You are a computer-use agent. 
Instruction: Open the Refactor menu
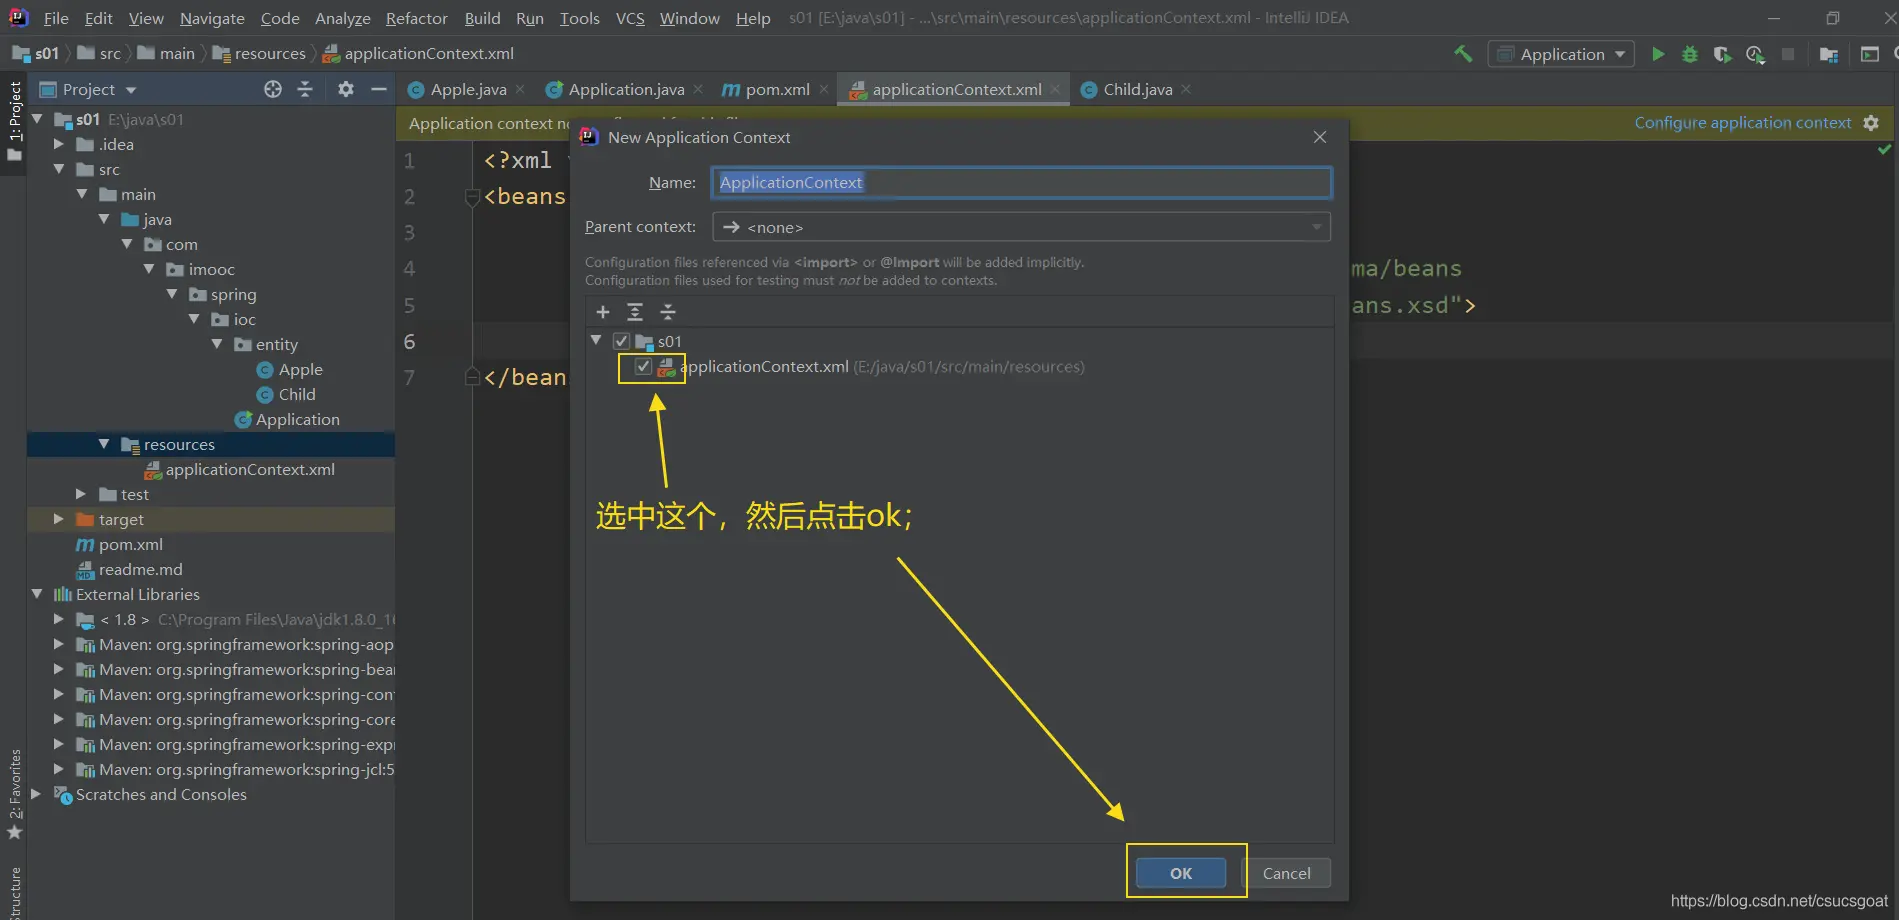[x=416, y=18]
